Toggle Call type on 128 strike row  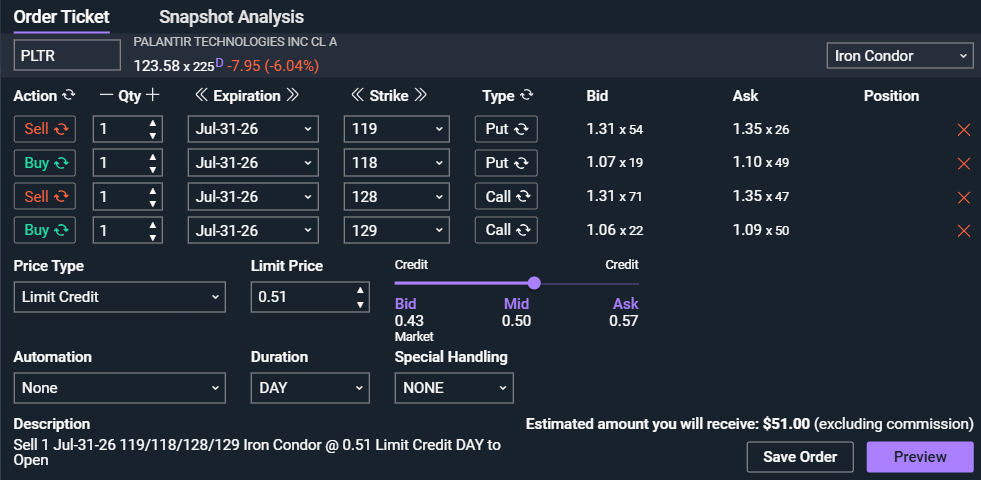tap(506, 197)
